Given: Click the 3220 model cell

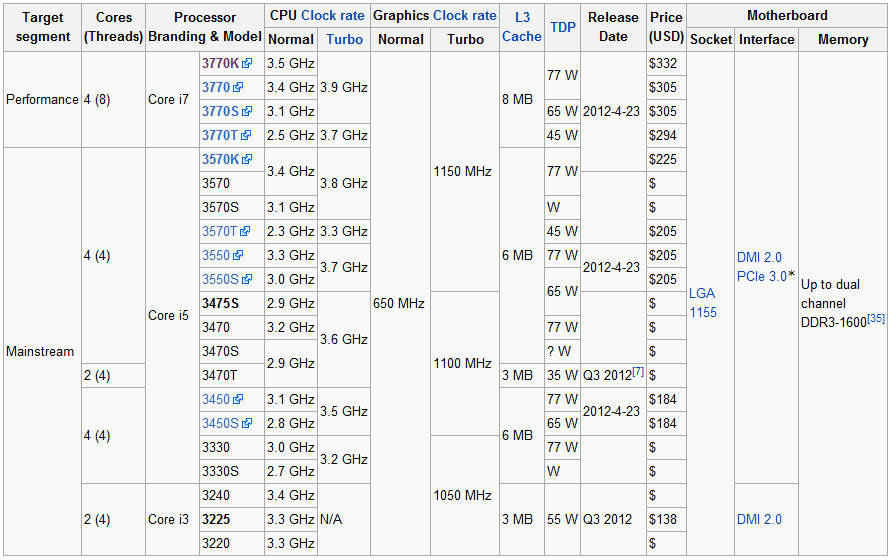Looking at the screenshot, I should click(x=232, y=543).
